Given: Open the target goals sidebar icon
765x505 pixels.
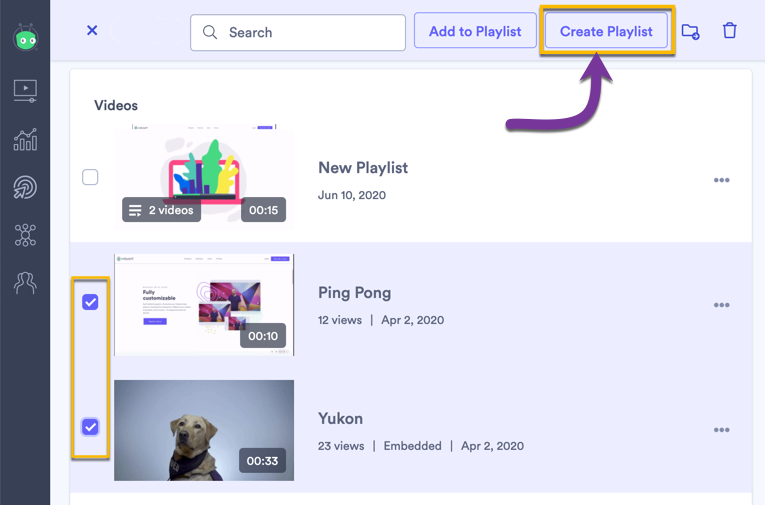Looking at the screenshot, I should point(25,187).
